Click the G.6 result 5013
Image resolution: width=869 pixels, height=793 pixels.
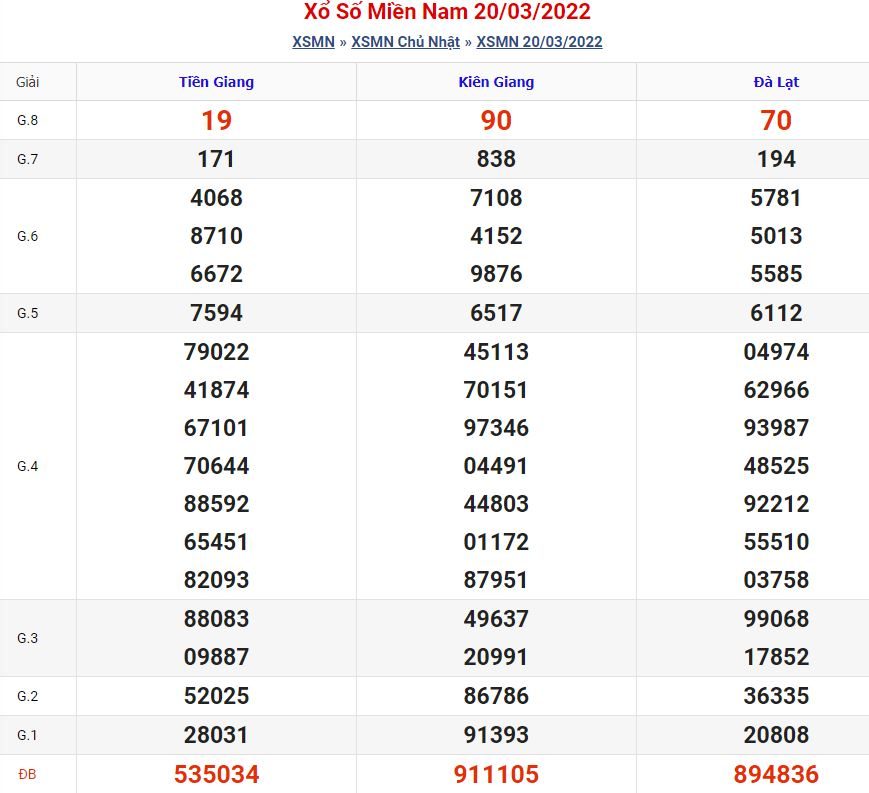click(776, 236)
